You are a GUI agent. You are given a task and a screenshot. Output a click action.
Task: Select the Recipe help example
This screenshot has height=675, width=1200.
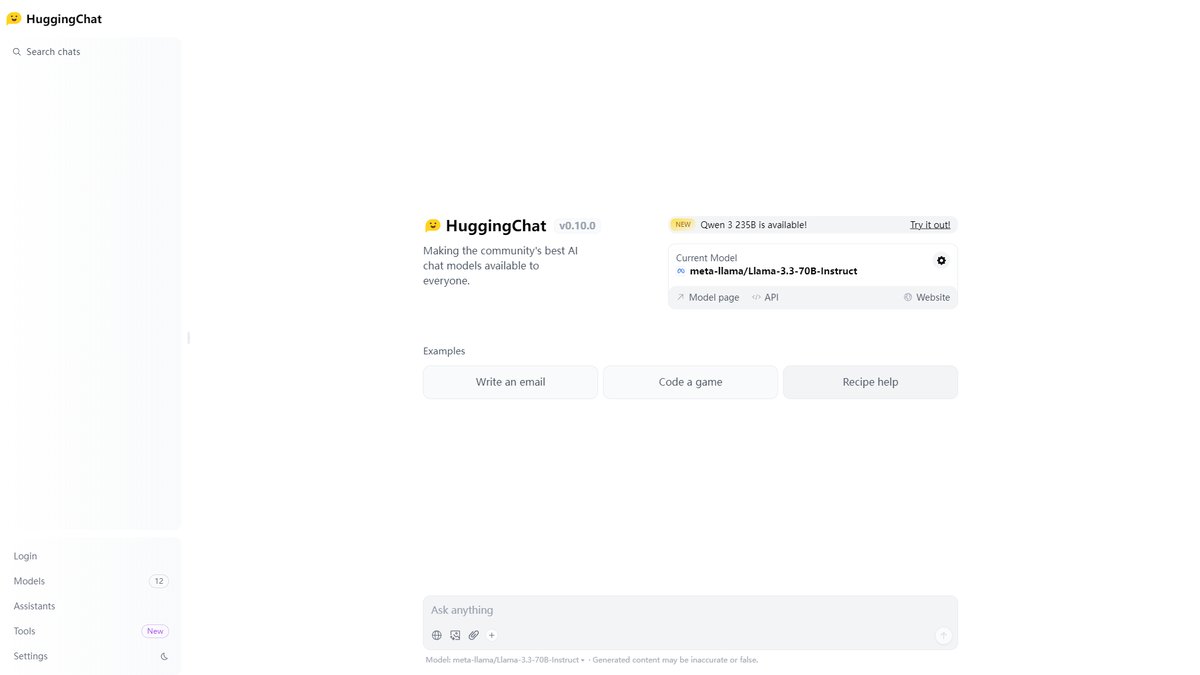[x=870, y=382]
